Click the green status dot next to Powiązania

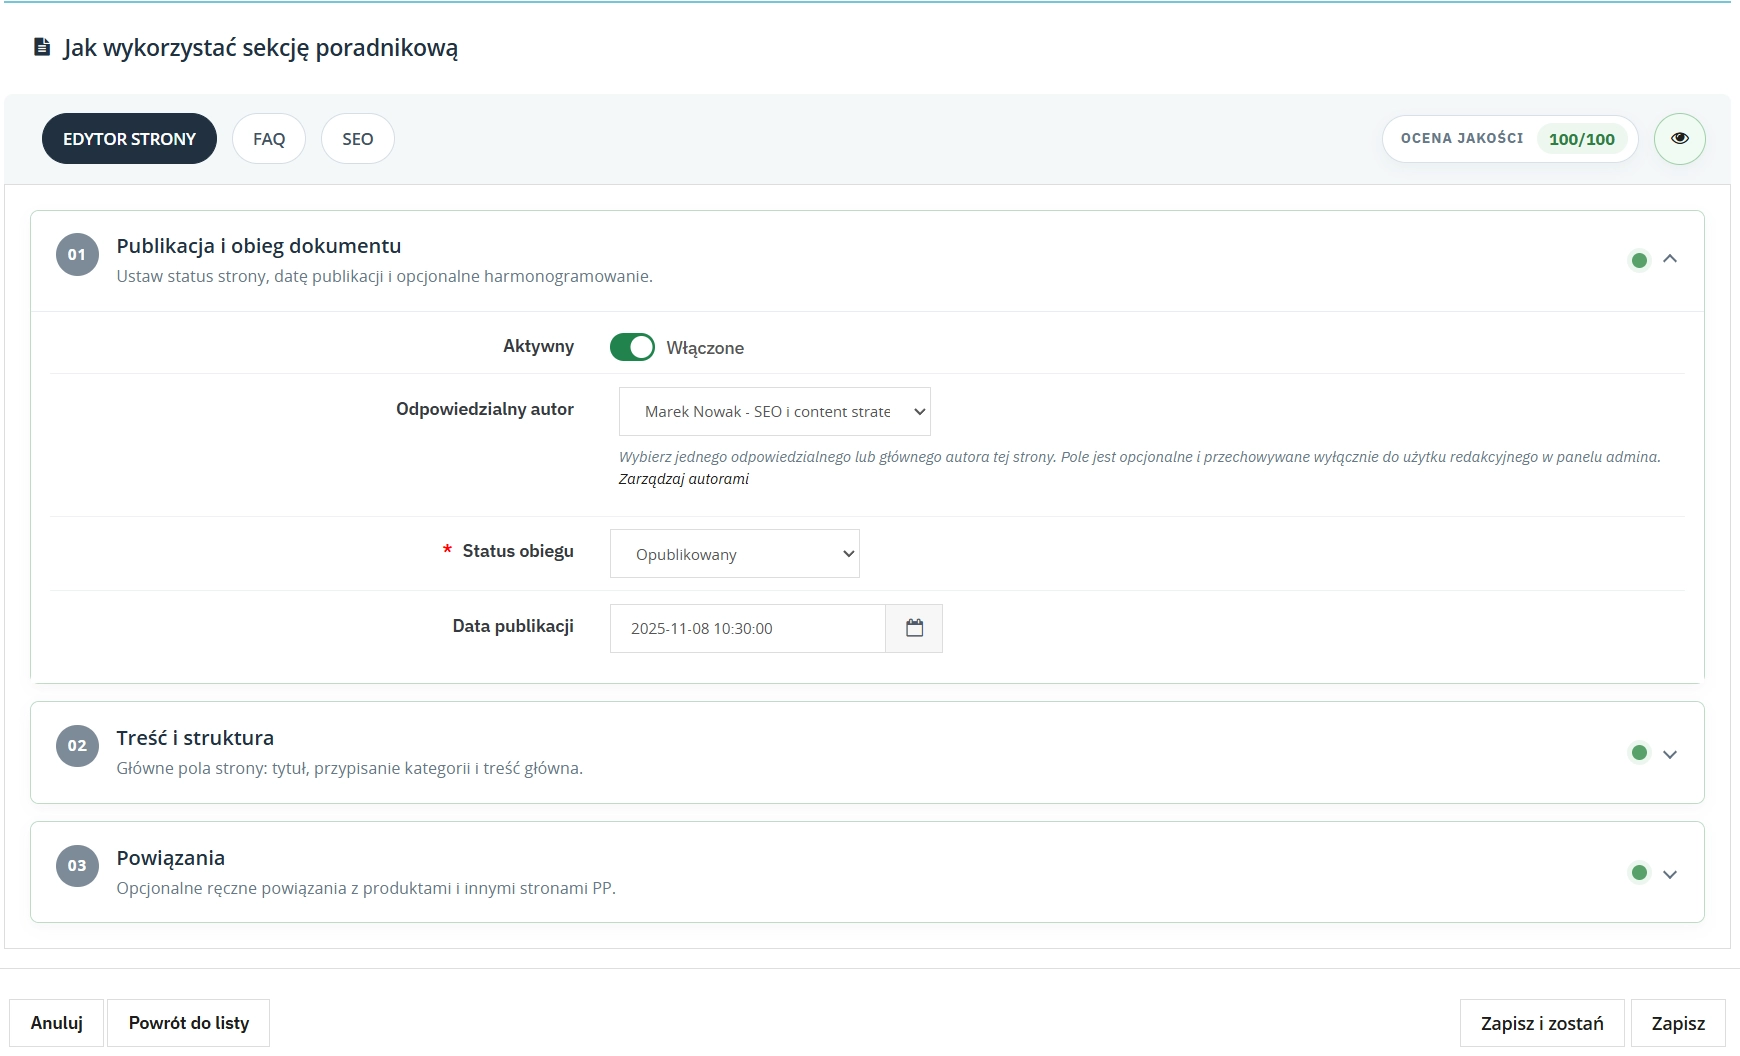(x=1639, y=872)
